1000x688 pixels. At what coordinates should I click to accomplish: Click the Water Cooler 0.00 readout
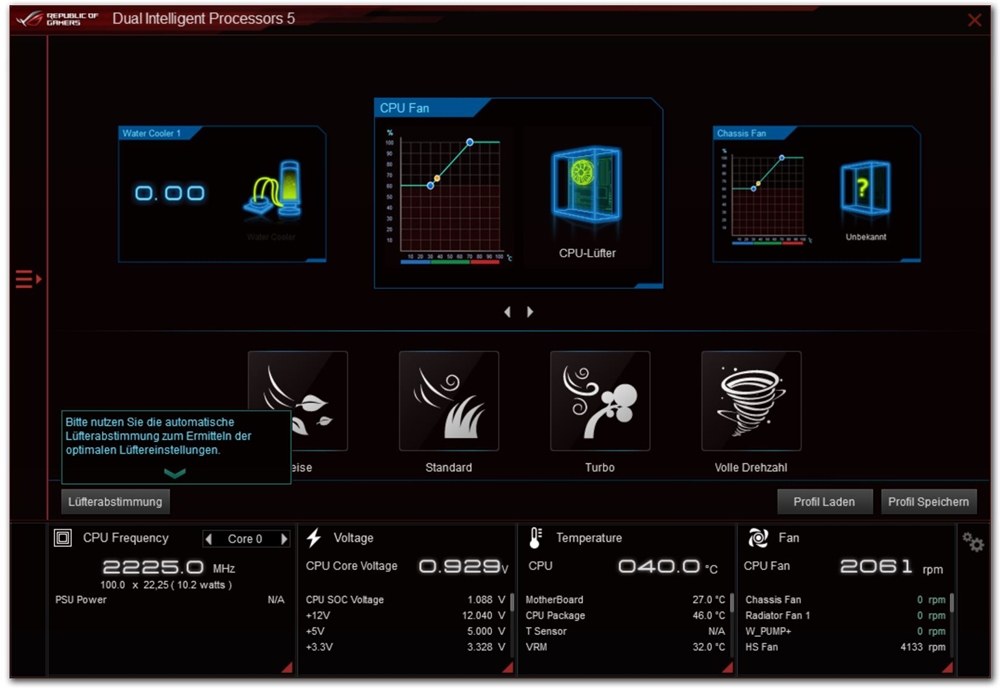pyautogui.click(x=170, y=193)
